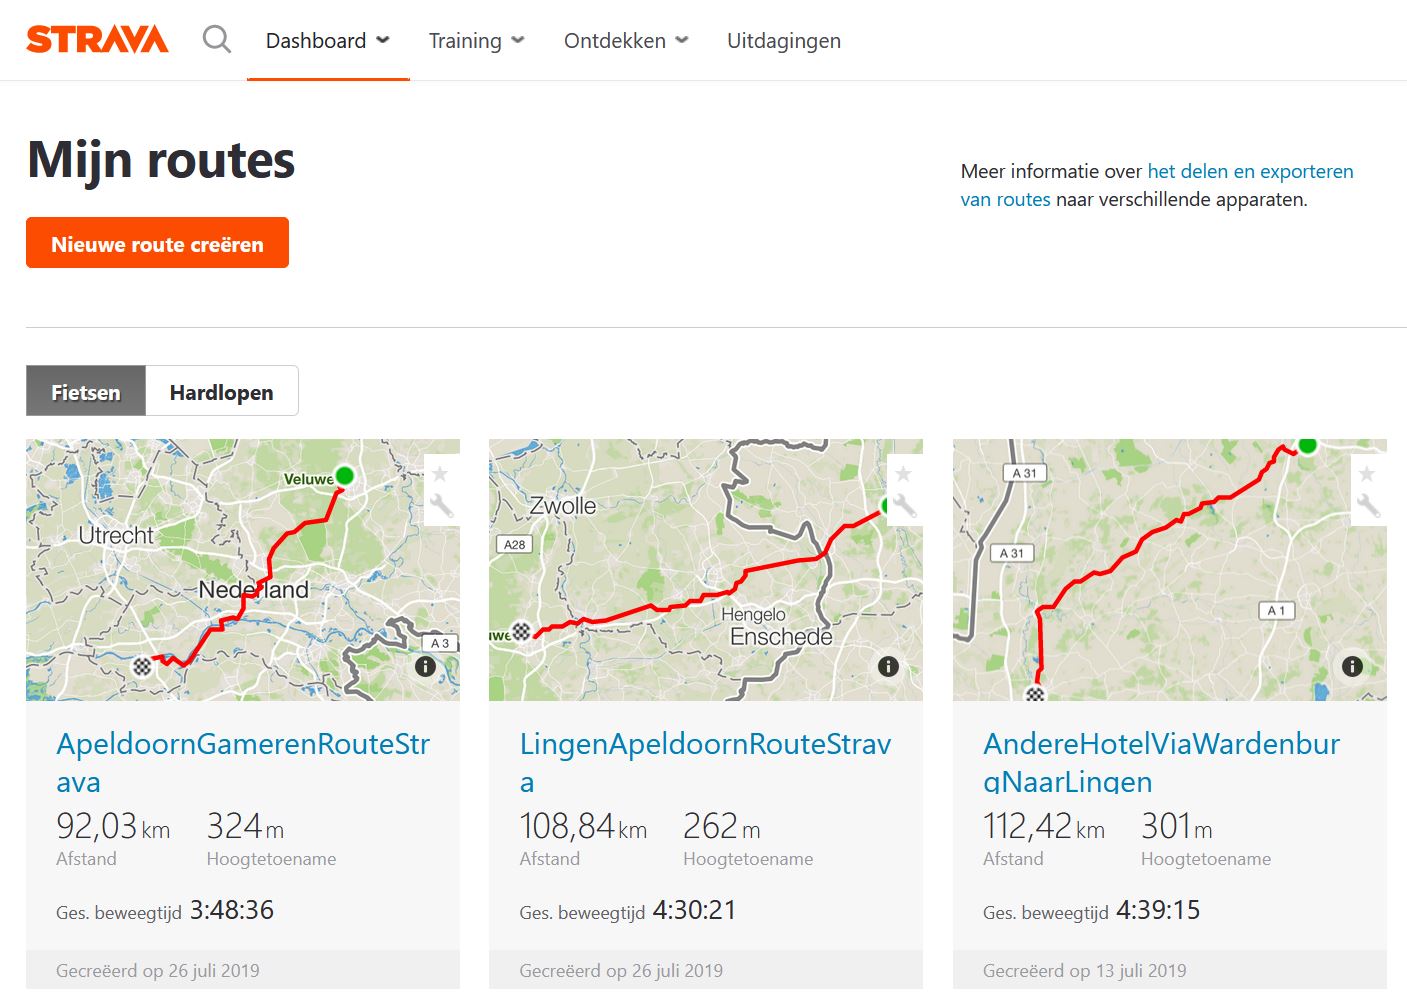Screen dimensions: 1407x1007
Task: Click wrench icon on ApeldoornGameren route map
Action: [x=441, y=506]
